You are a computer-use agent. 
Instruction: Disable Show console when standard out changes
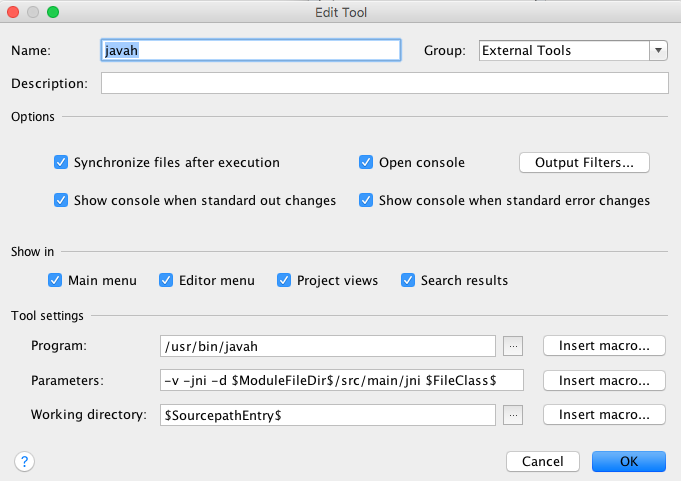[61, 200]
